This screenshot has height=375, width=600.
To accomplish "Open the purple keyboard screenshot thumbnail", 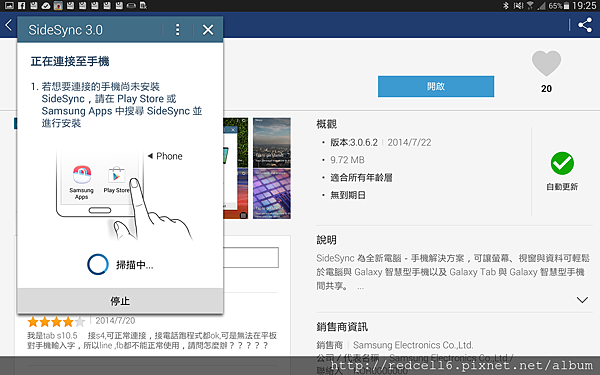I will (272, 194).
